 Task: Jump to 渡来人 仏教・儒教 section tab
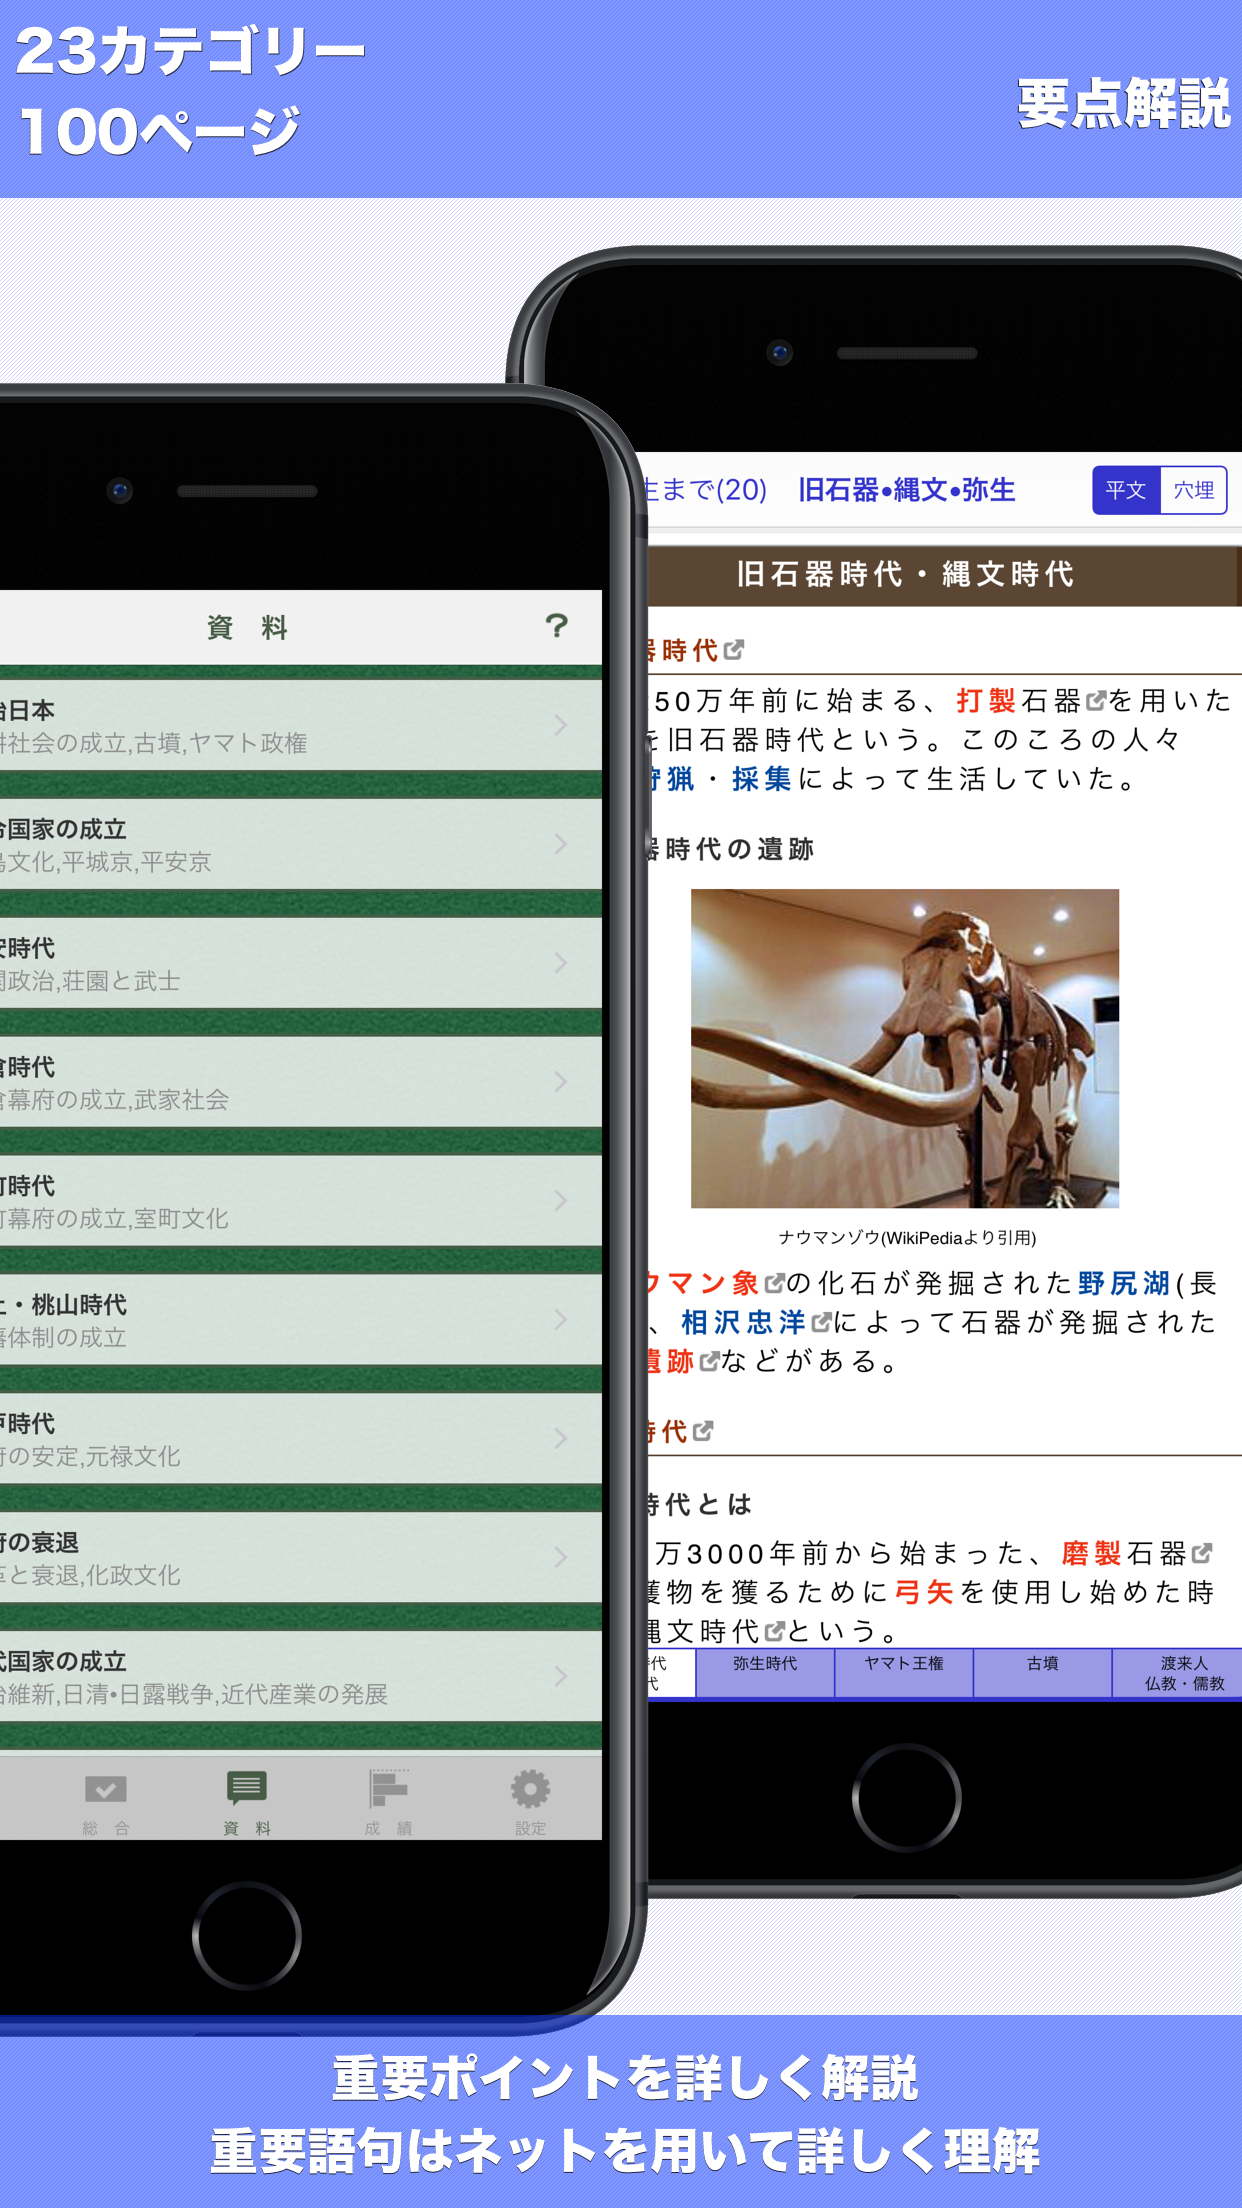tap(1178, 1673)
